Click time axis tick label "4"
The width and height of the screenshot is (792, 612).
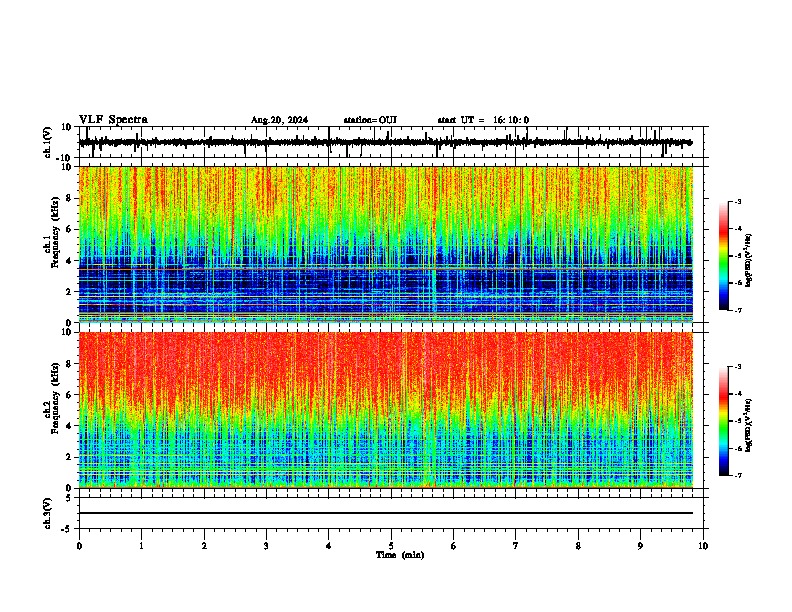pyautogui.click(x=329, y=546)
